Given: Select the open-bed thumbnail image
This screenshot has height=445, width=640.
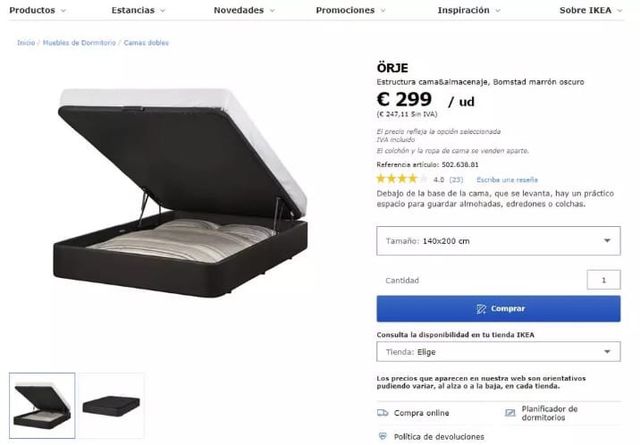Looking at the screenshot, I should click(42, 405).
